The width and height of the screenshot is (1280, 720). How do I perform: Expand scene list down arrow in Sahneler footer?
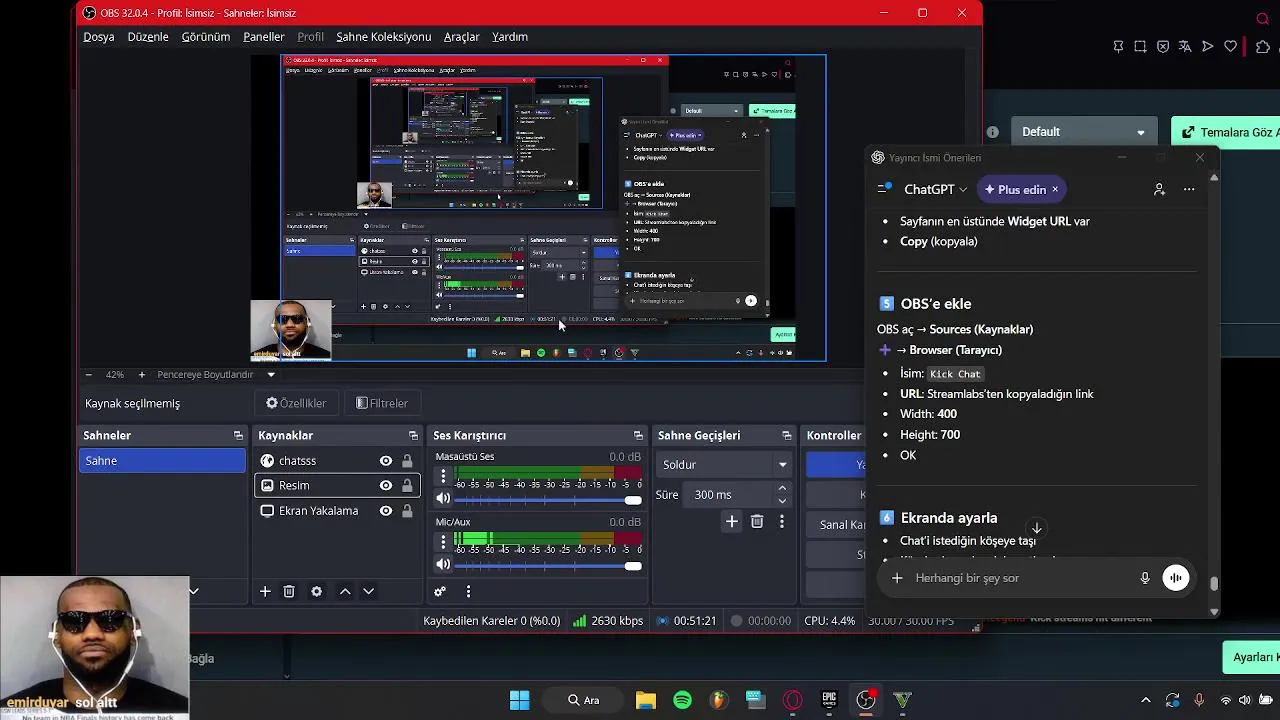193,591
